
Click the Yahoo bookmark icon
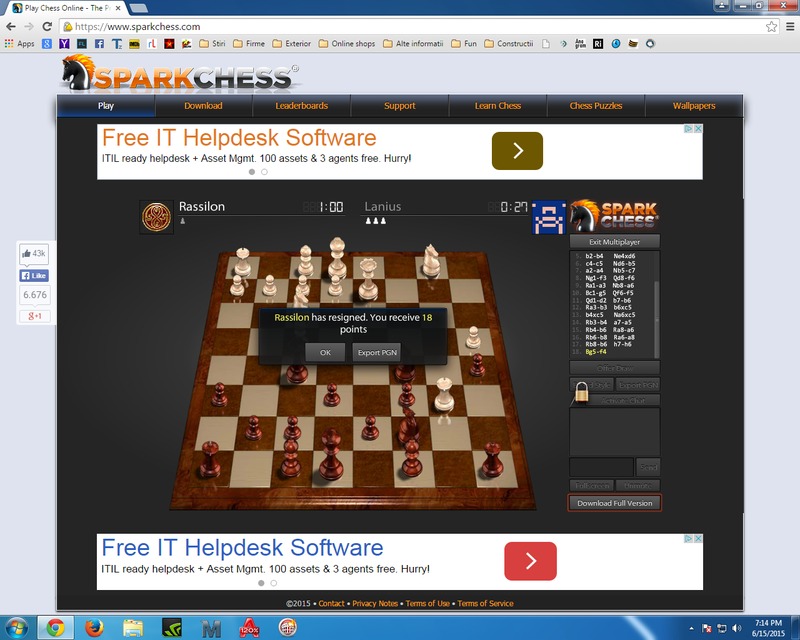(64, 44)
